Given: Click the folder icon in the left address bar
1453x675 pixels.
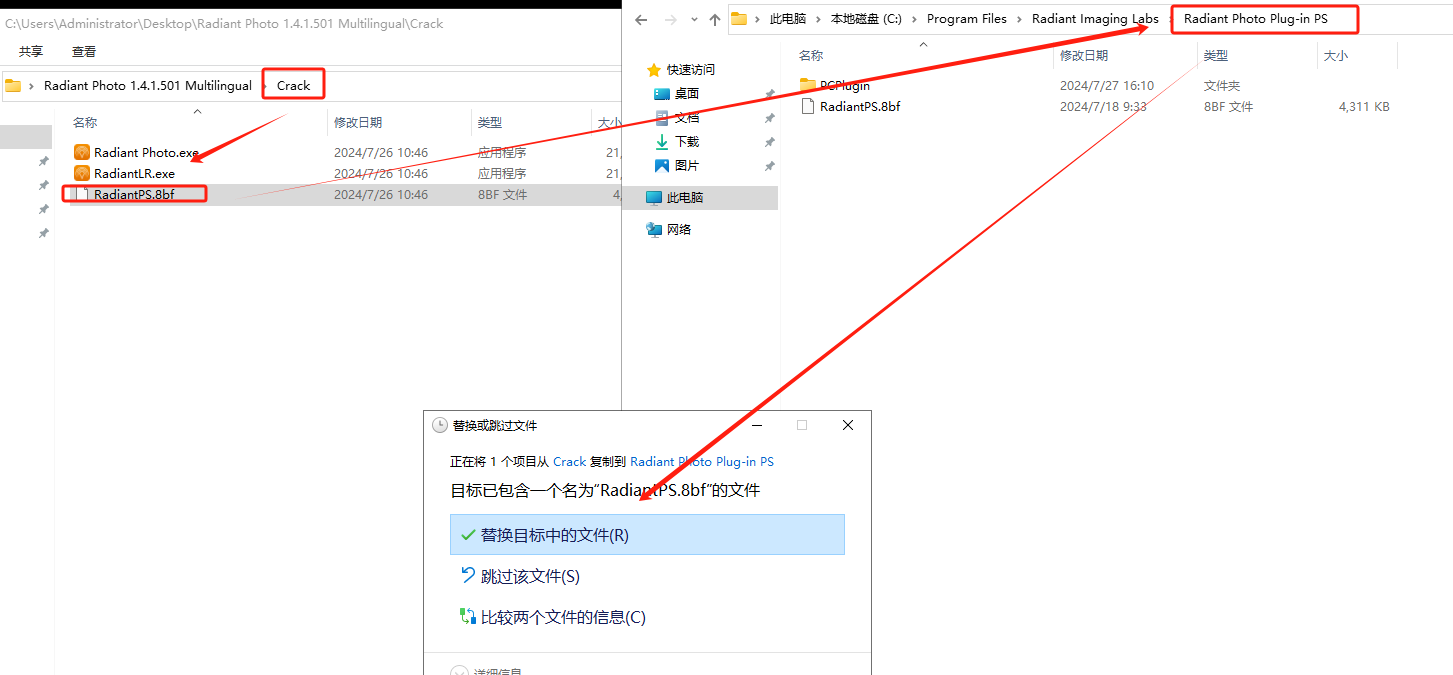Looking at the screenshot, I should 13,86.
